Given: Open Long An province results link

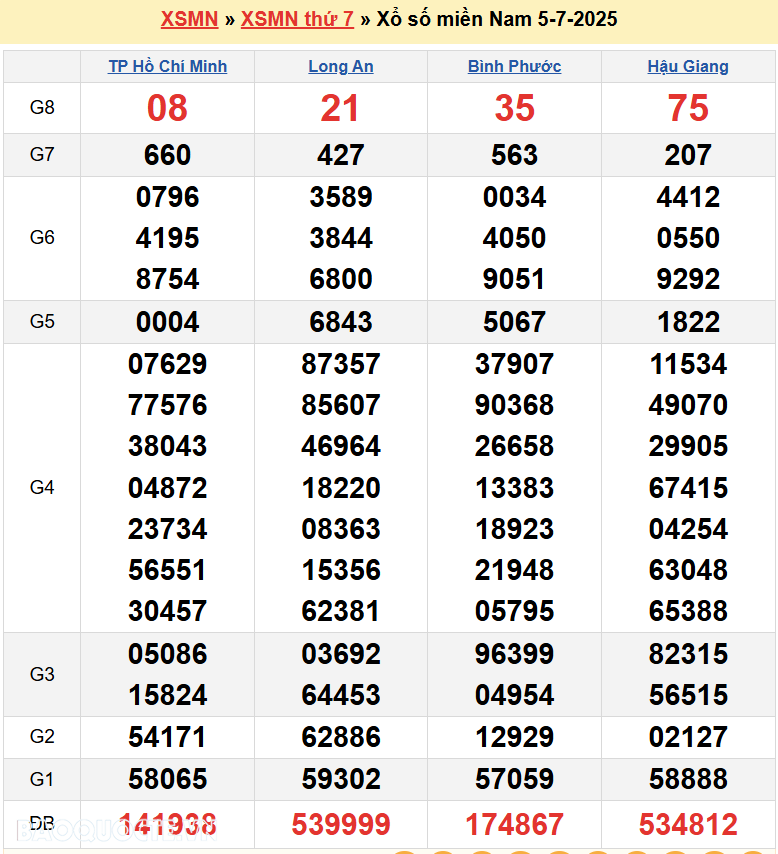Looking at the screenshot, I should click(341, 67).
